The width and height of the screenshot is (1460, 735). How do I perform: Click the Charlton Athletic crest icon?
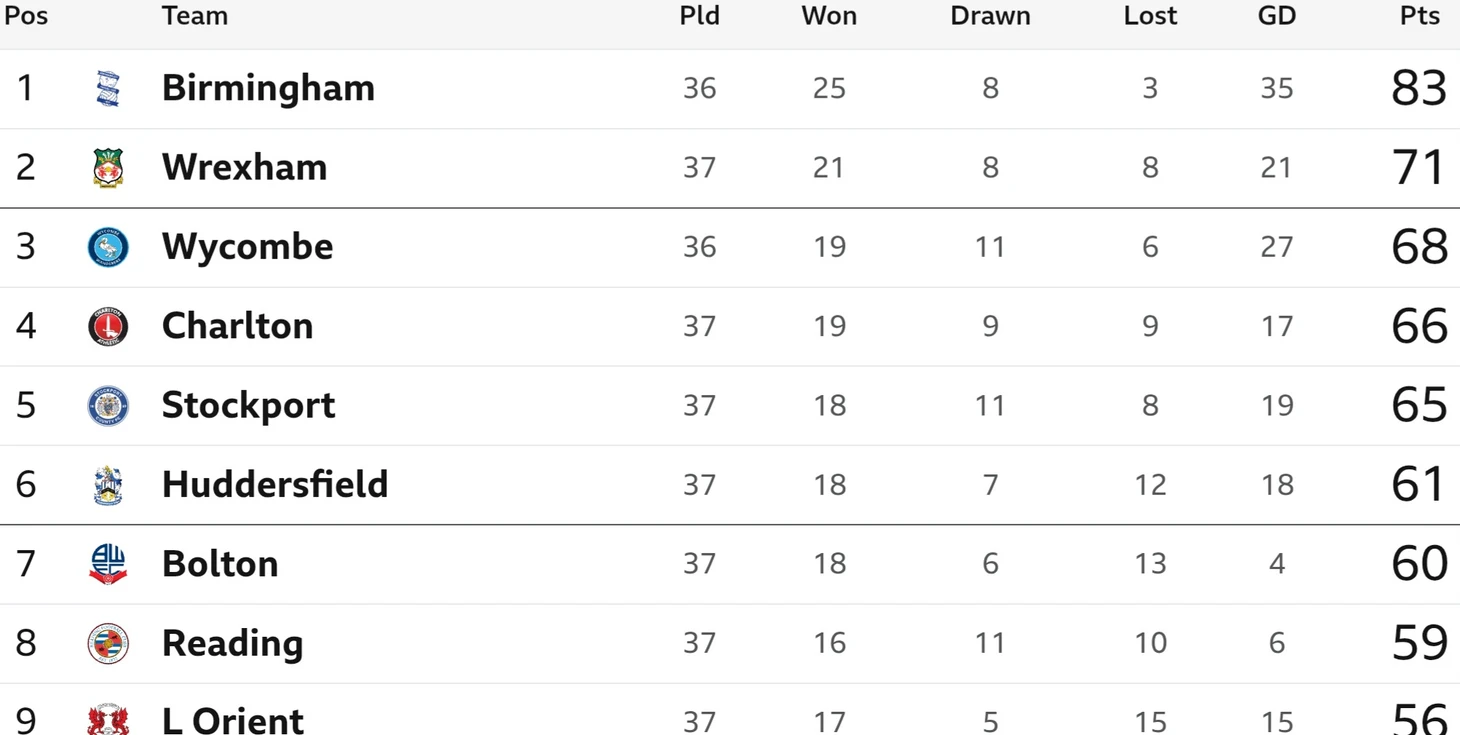click(x=108, y=326)
